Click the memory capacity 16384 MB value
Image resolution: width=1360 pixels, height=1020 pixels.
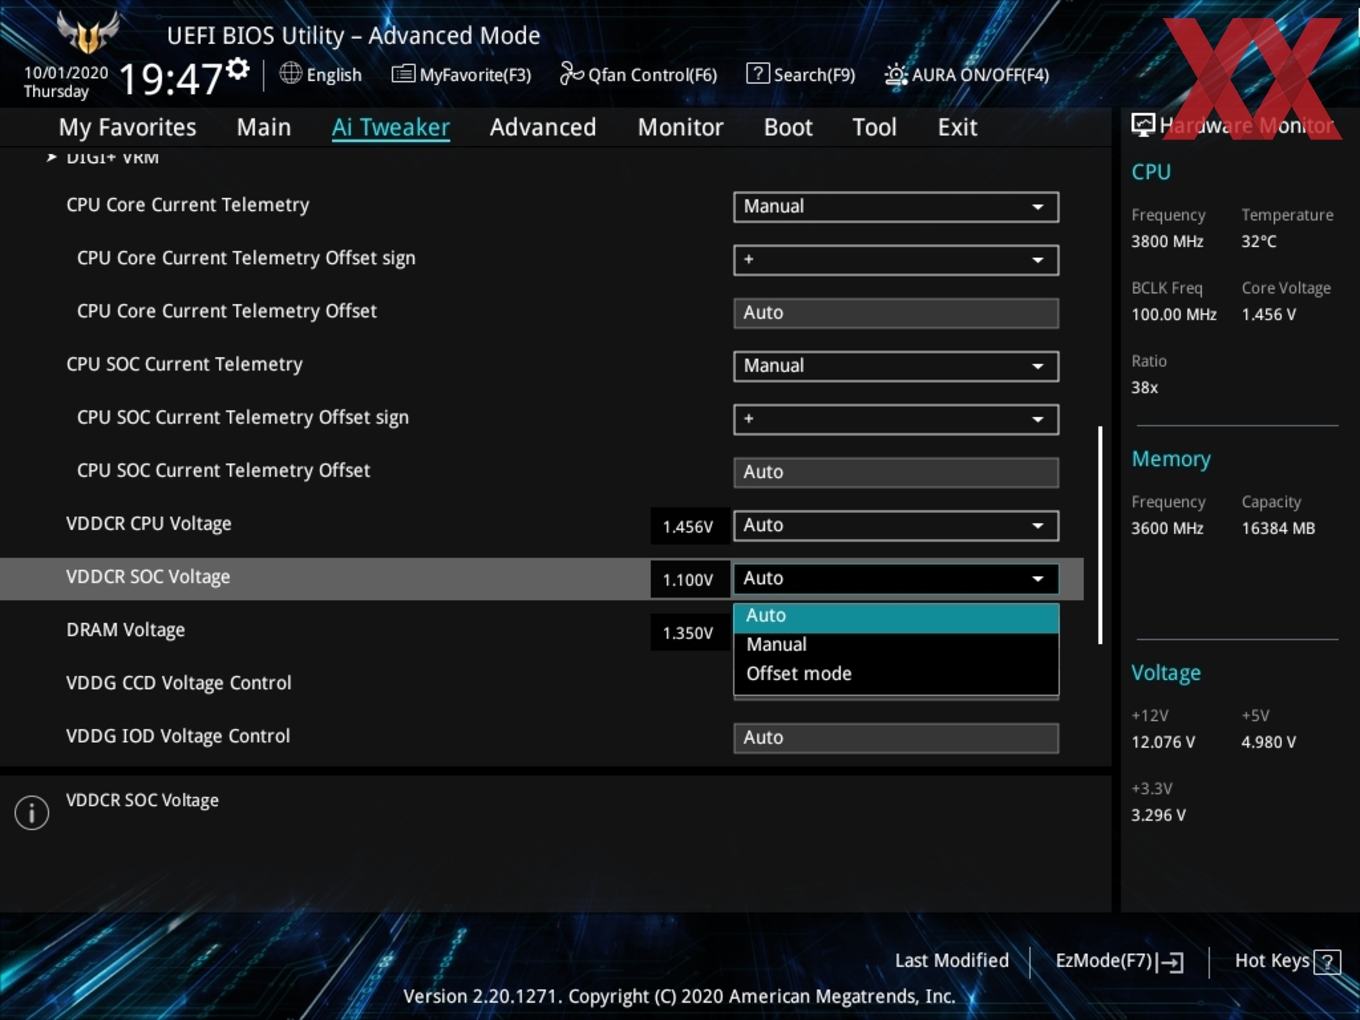point(1278,528)
